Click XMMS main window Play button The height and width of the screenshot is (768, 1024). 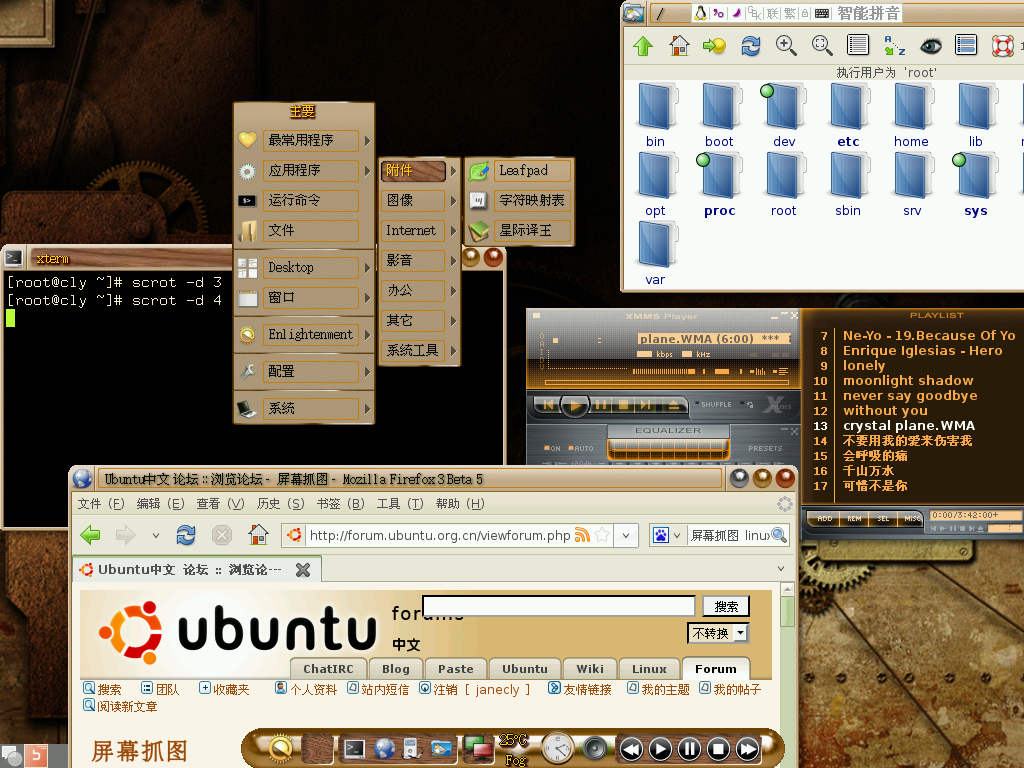[575, 406]
